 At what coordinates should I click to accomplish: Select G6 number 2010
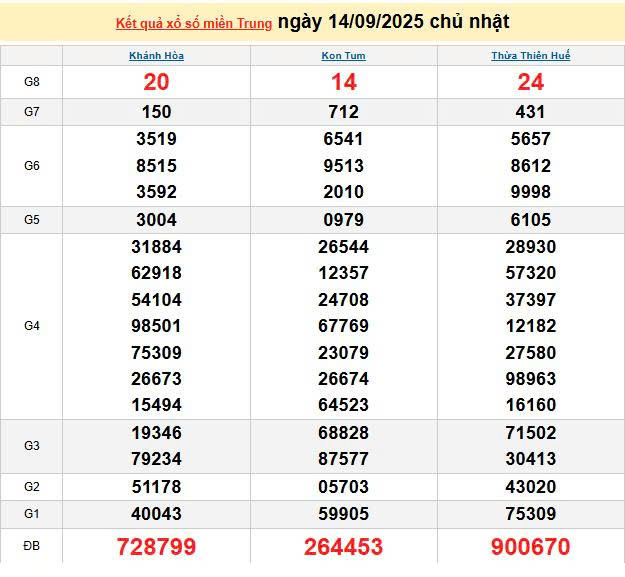344,192
